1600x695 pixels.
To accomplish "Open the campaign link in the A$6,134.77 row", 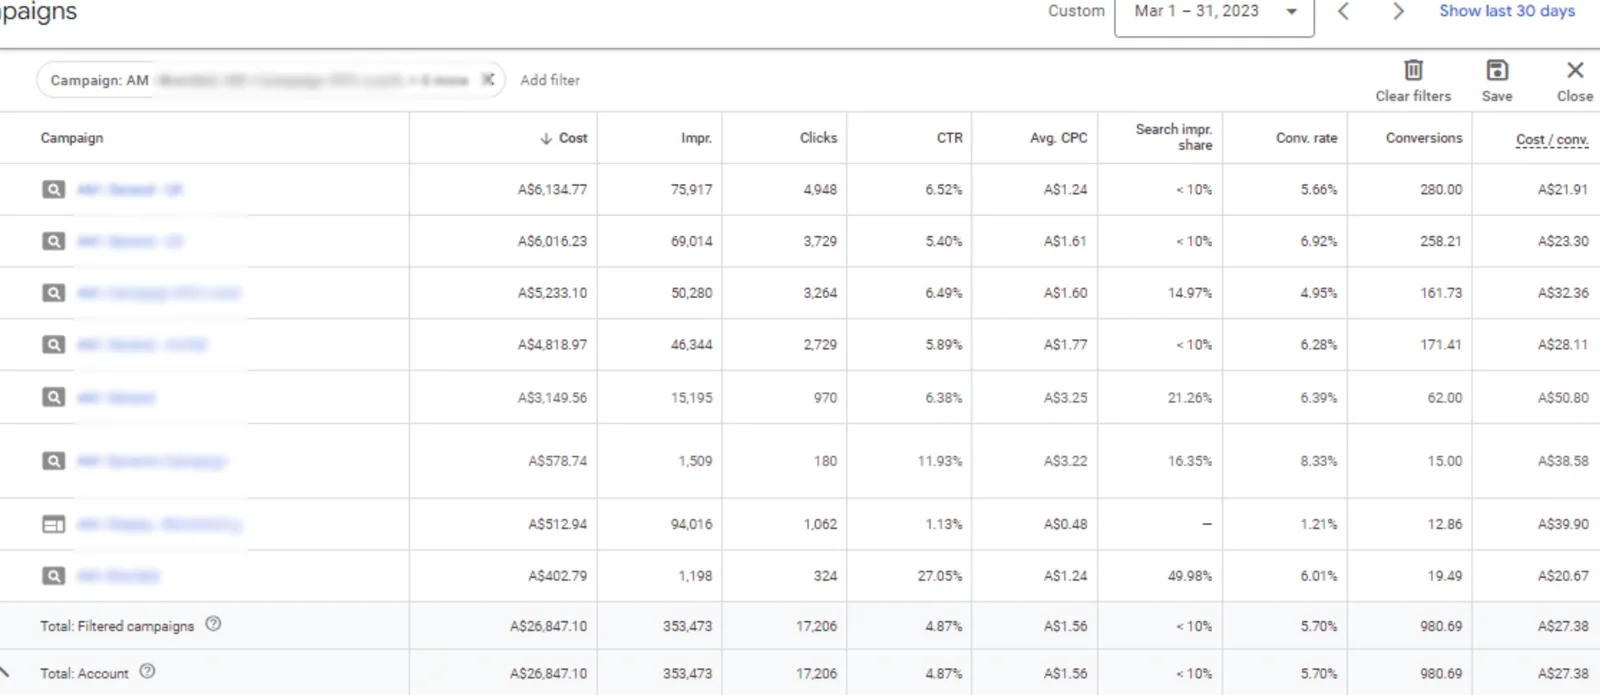I will (x=130, y=189).
